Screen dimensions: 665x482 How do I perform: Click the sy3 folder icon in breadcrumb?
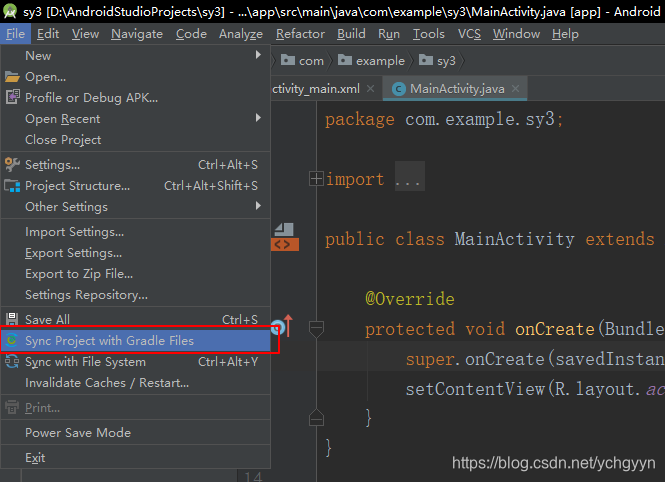point(426,60)
